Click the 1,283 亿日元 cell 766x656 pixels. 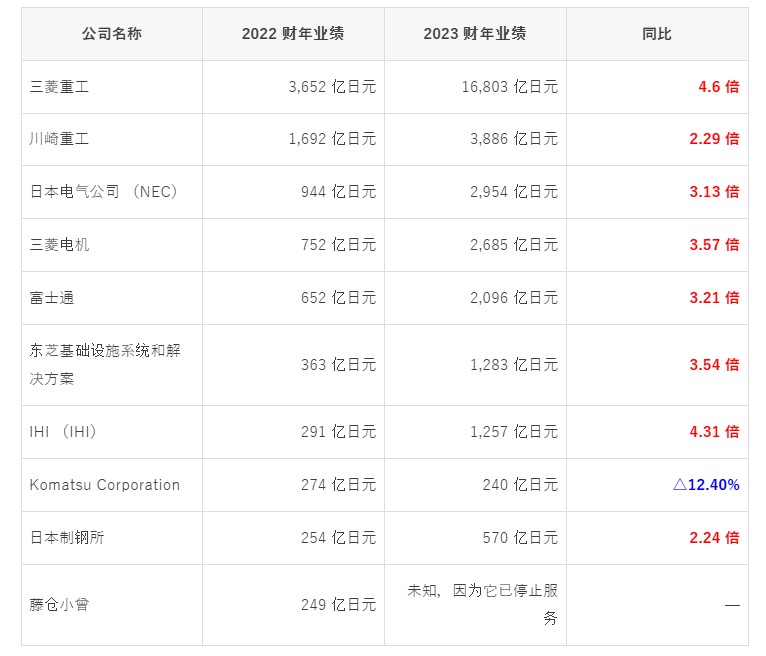click(x=475, y=365)
